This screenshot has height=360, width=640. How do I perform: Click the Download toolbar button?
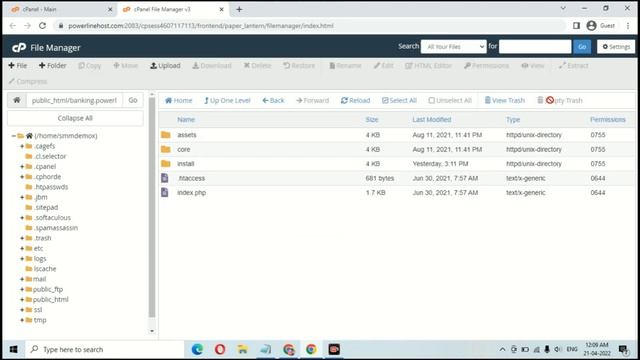(211, 66)
